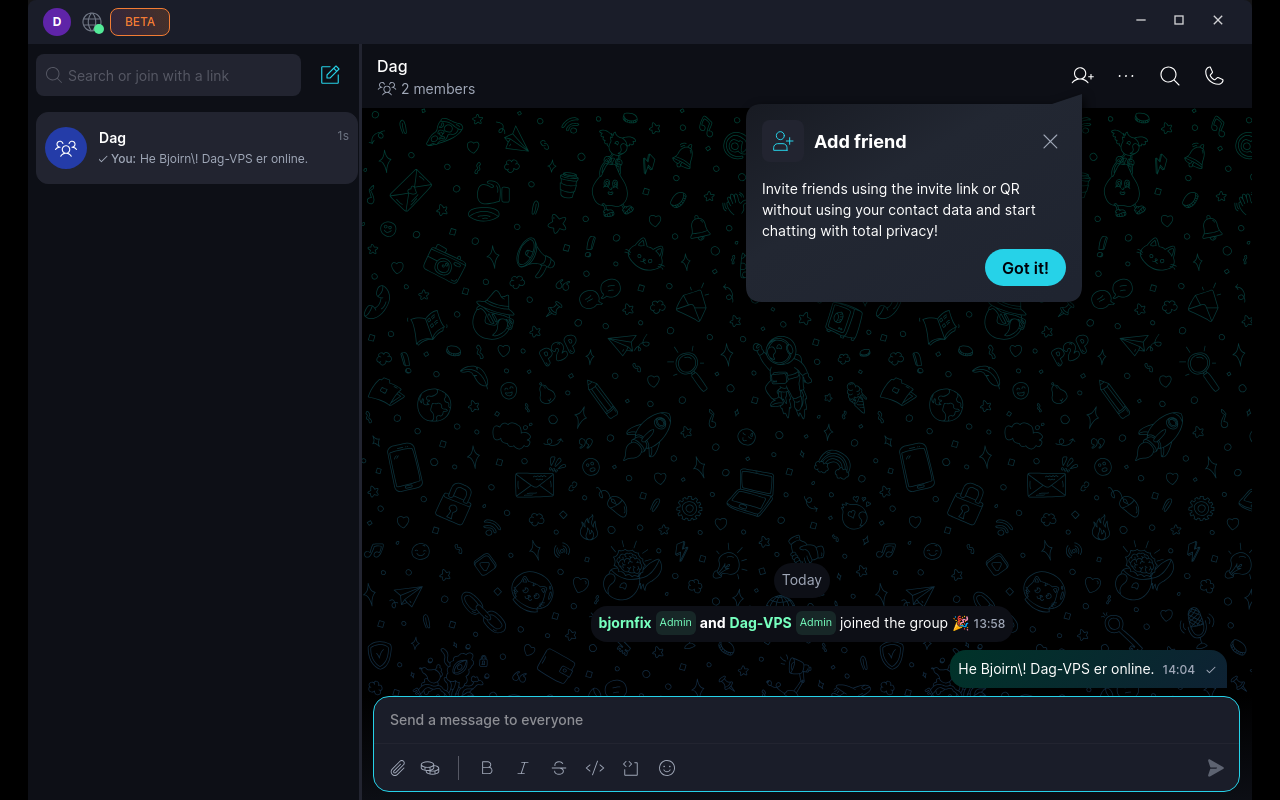Toggle strikethrough text formatting

[x=559, y=768]
